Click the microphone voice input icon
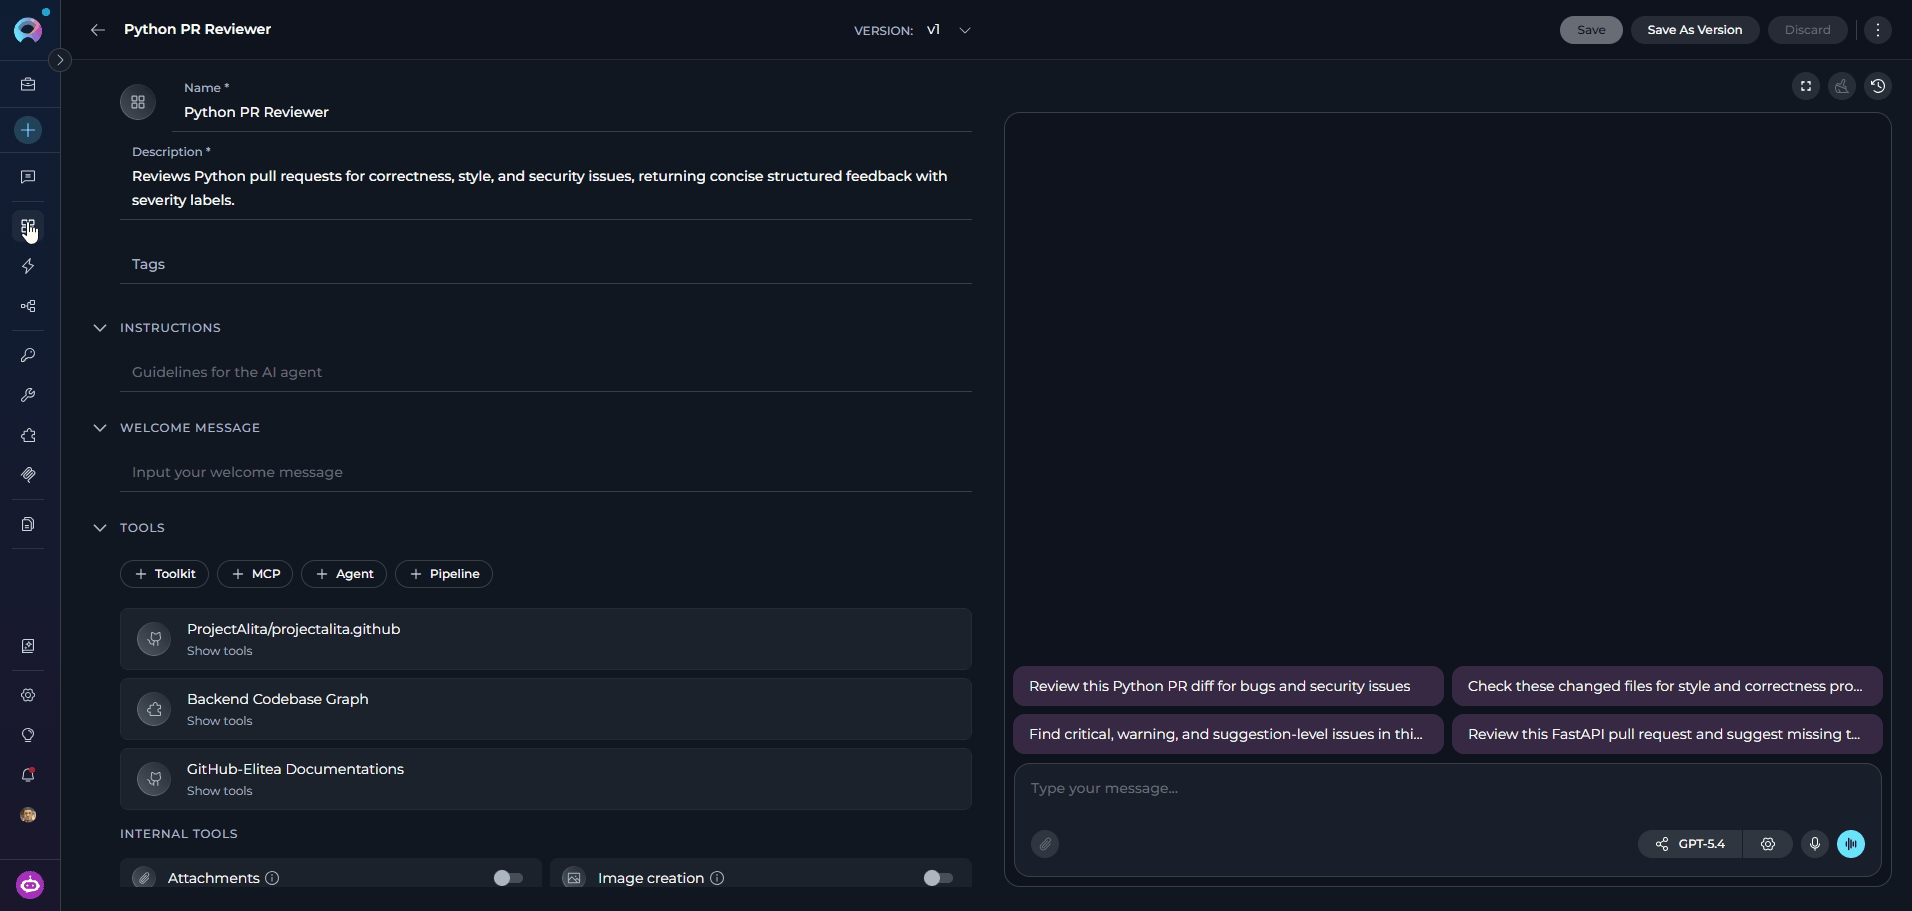 (x=1815, y=844)
